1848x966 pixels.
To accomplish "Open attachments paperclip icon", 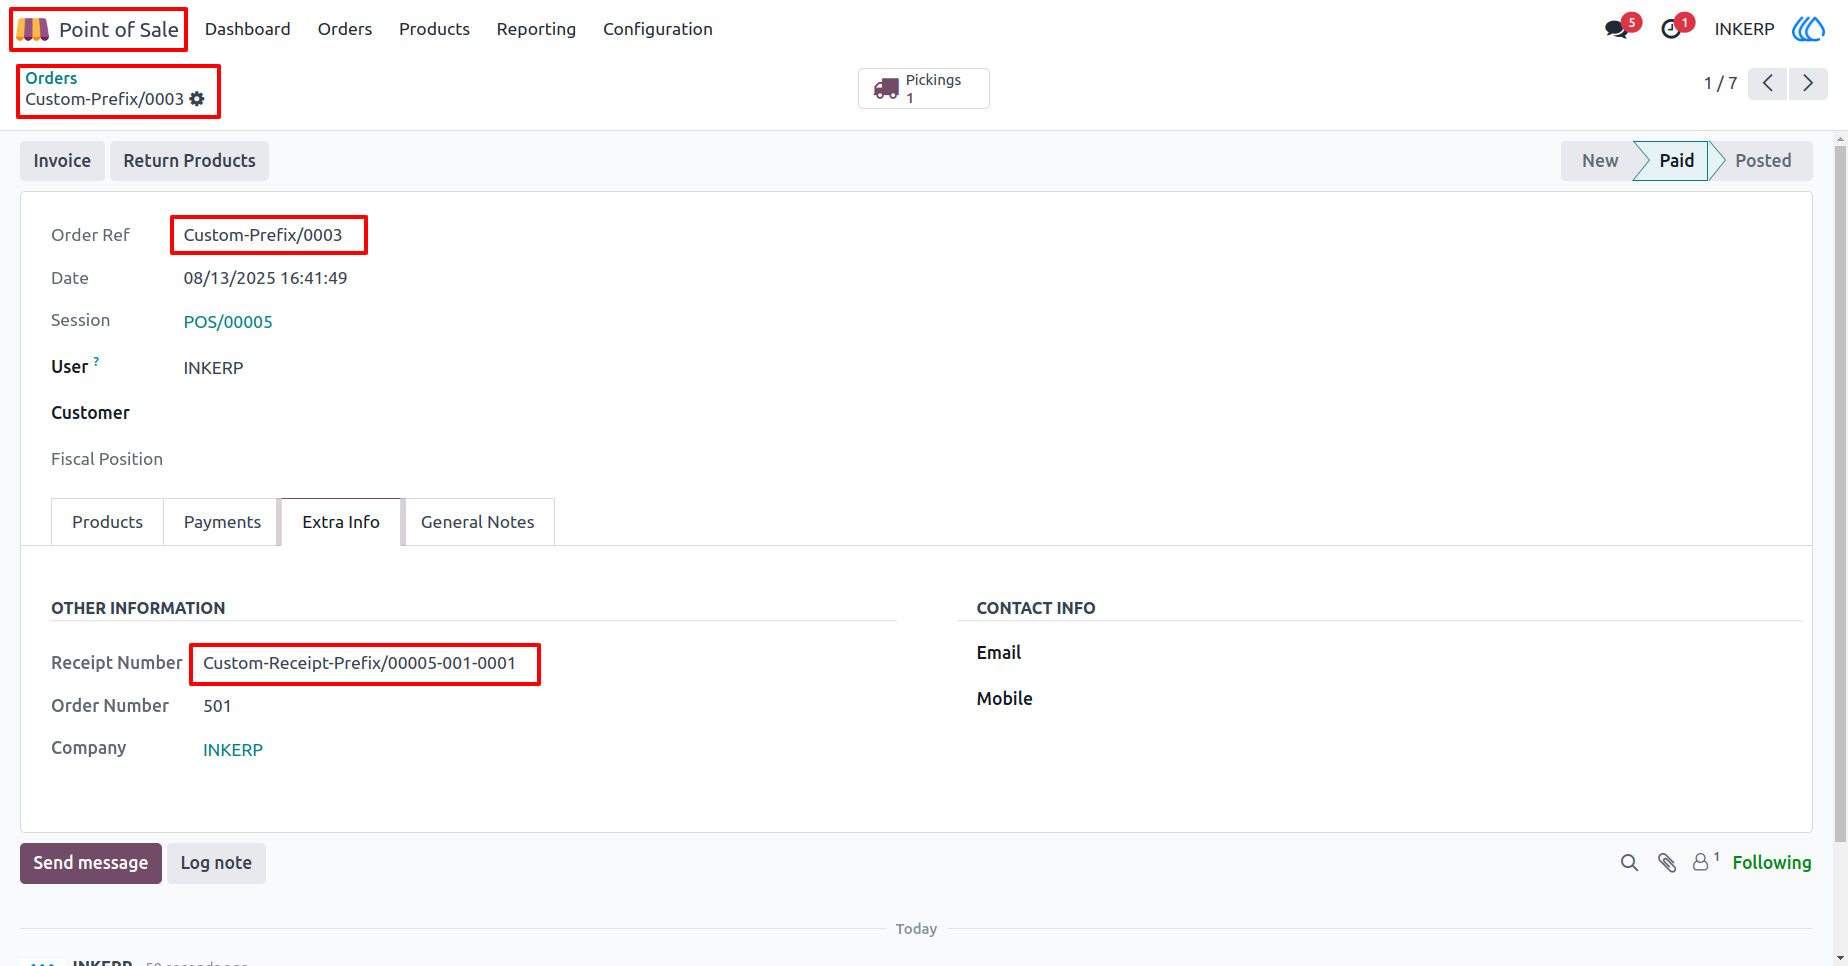I will click(x=1667, y=863).
